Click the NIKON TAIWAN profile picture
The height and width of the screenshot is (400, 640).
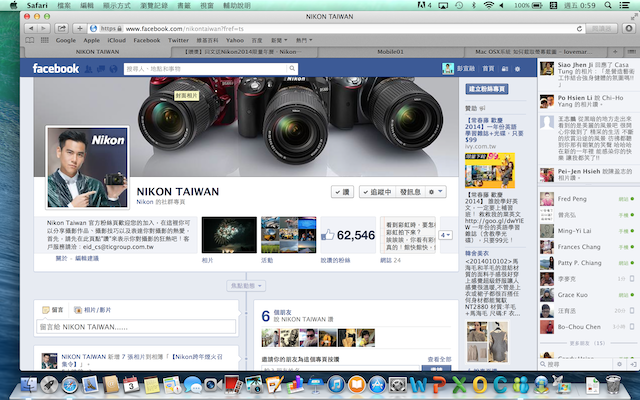point(87,167)
